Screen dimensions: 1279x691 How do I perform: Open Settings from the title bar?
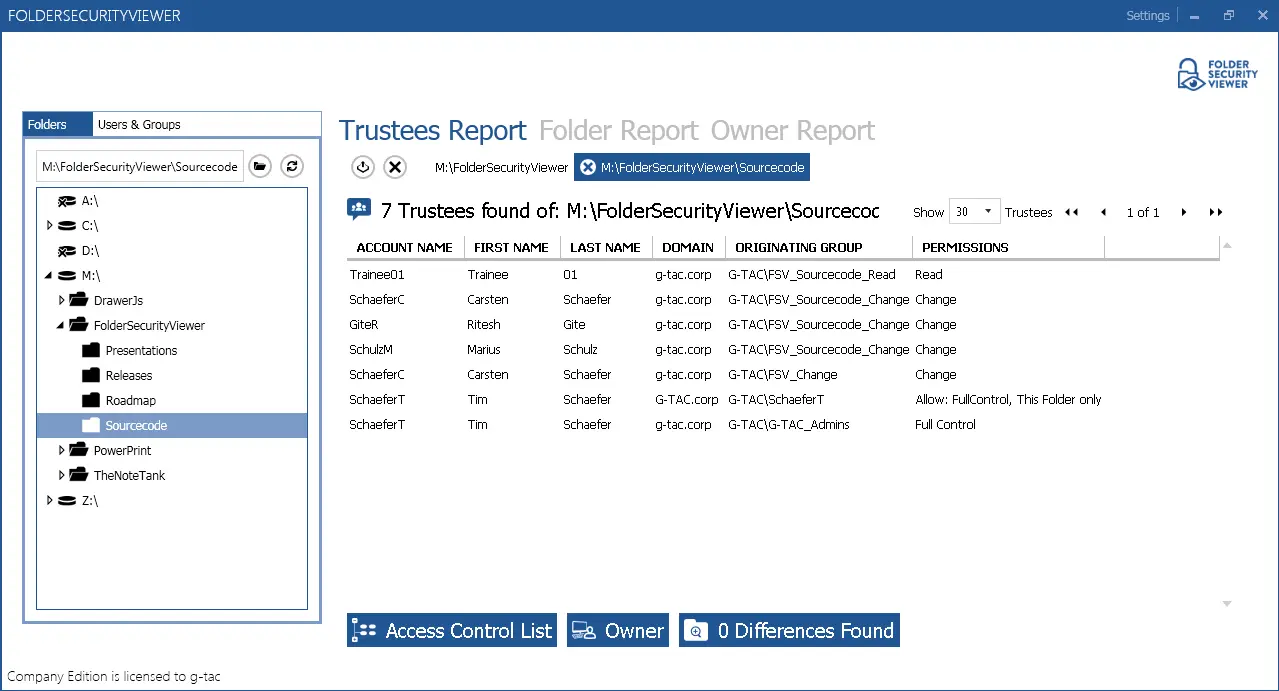tap(1147, 16)
